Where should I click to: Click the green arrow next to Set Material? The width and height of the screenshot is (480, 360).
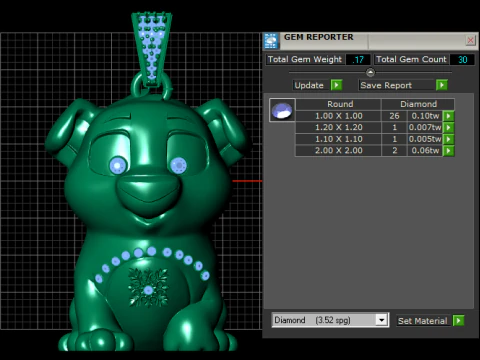(459, 321)
